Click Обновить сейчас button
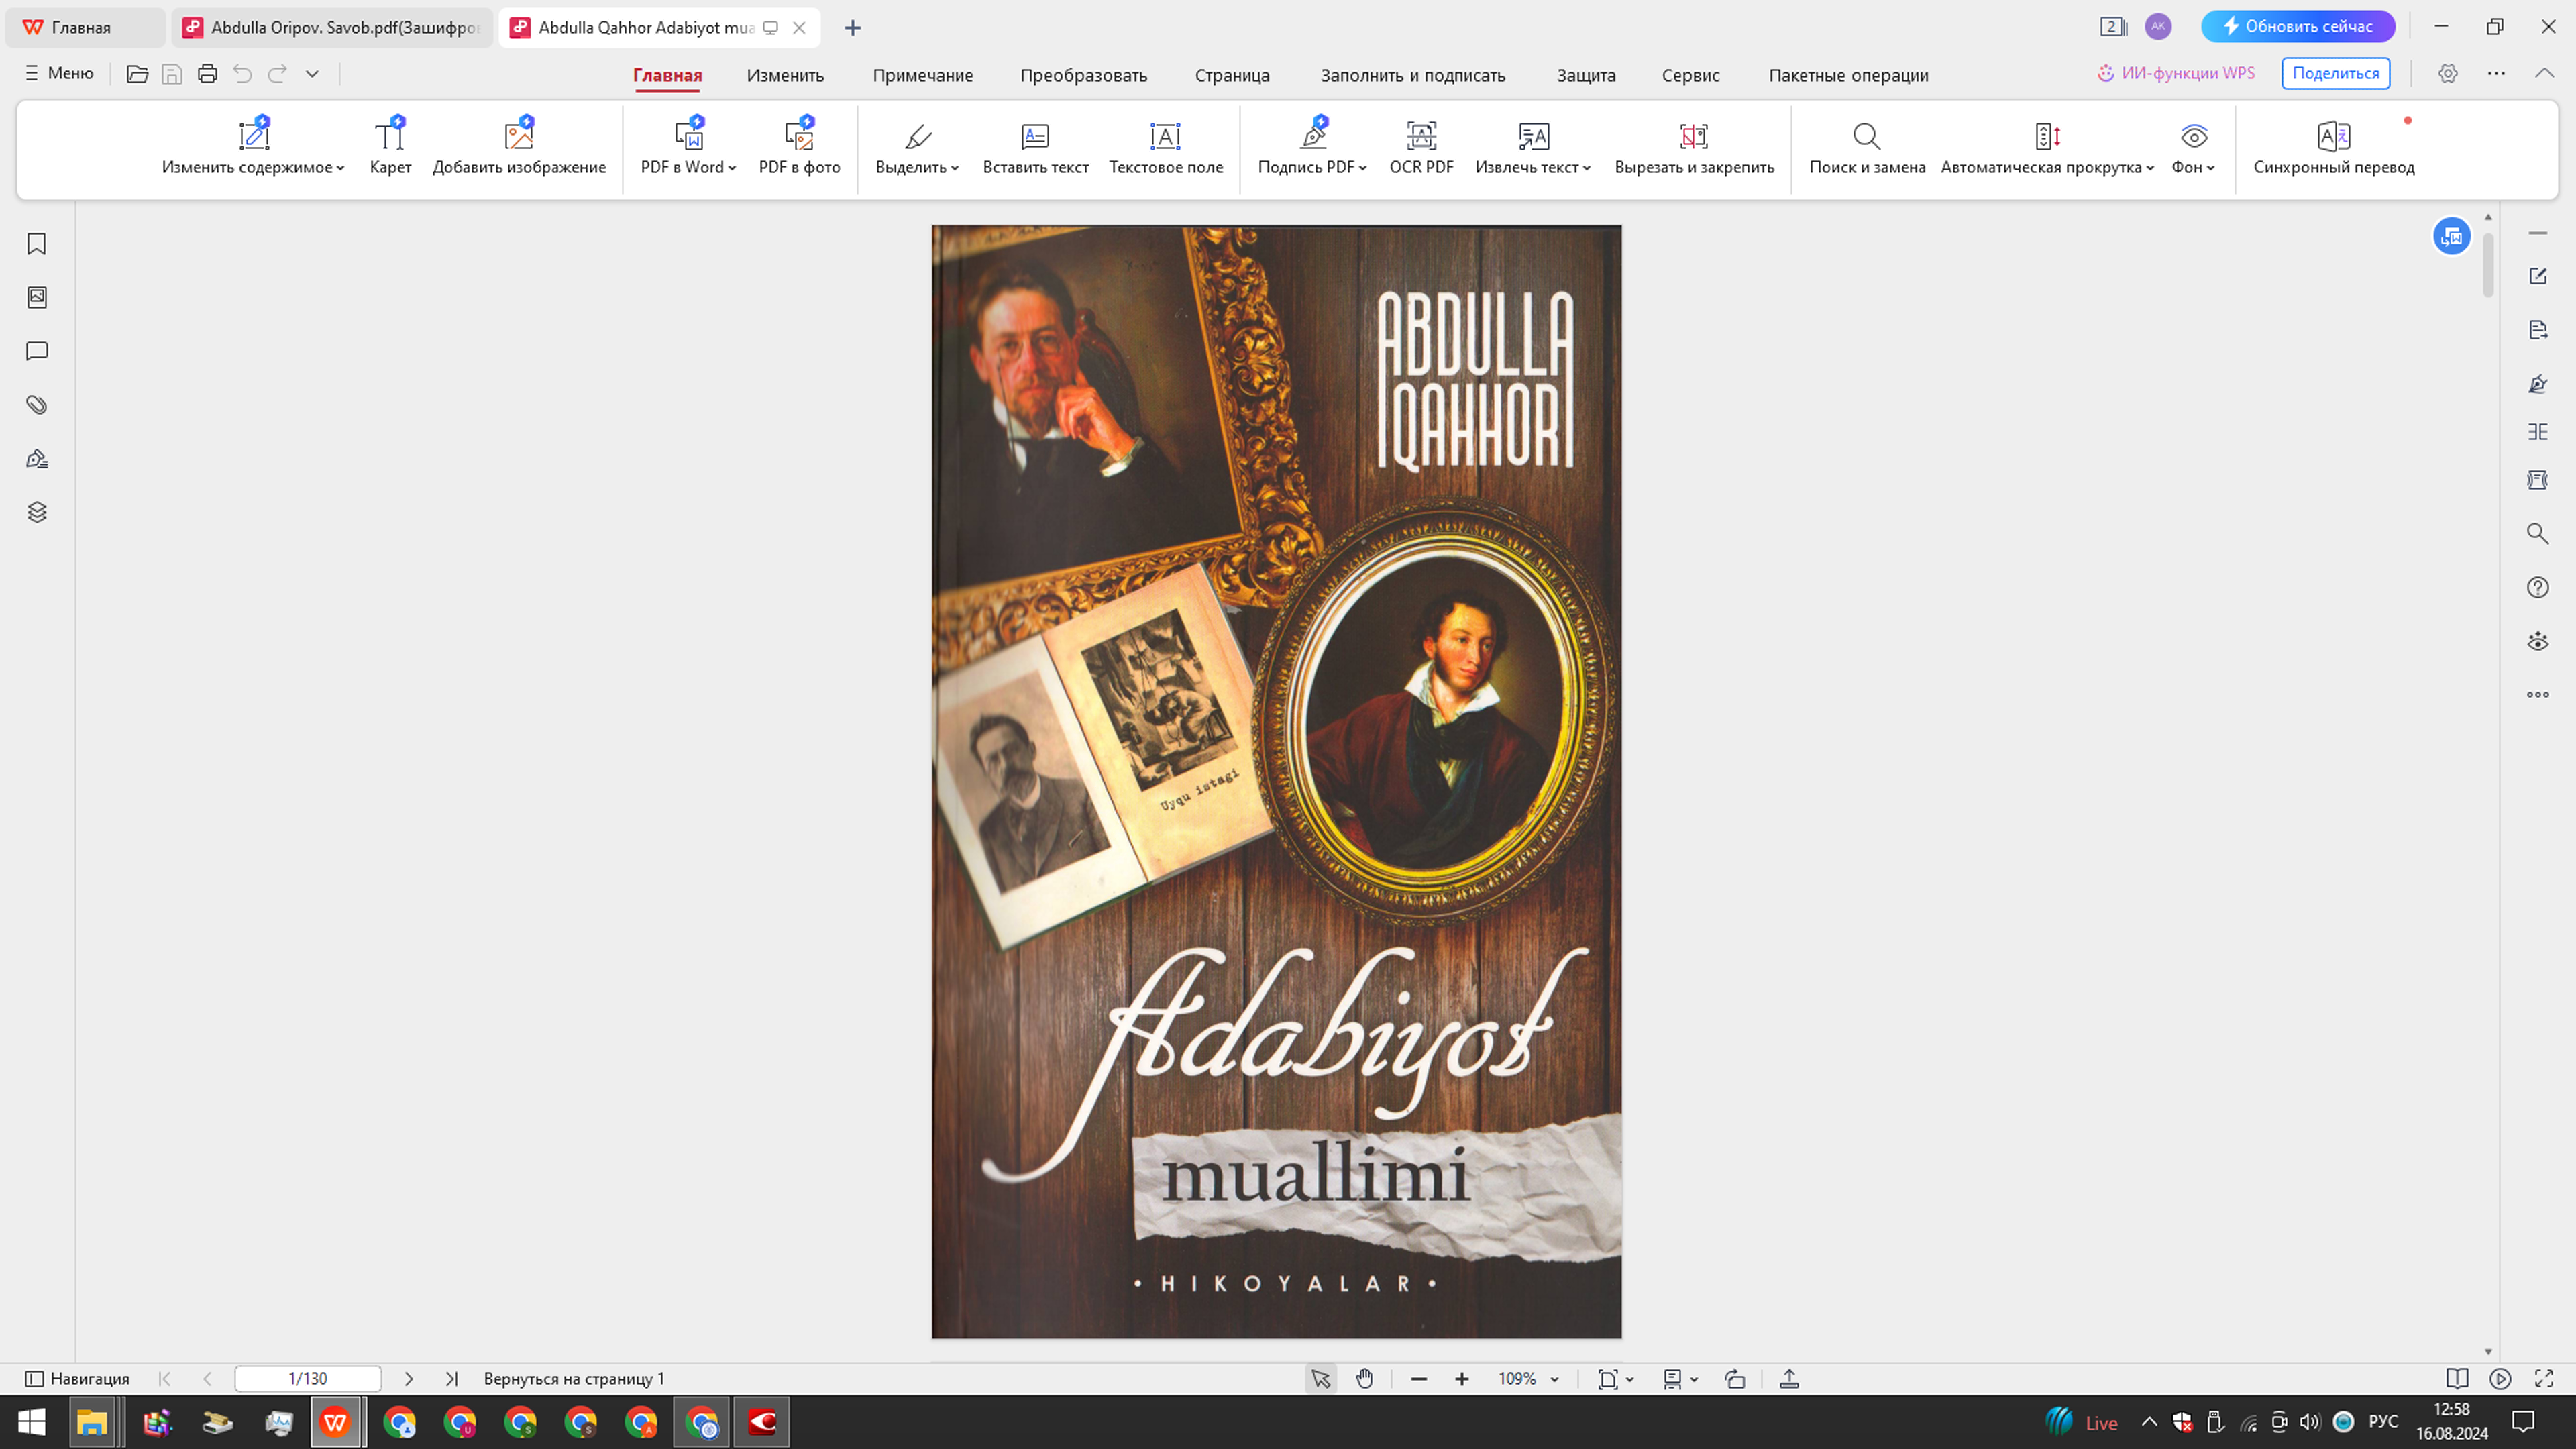The height and width of the screenshot is (1449, 2576). point(2297,26)
